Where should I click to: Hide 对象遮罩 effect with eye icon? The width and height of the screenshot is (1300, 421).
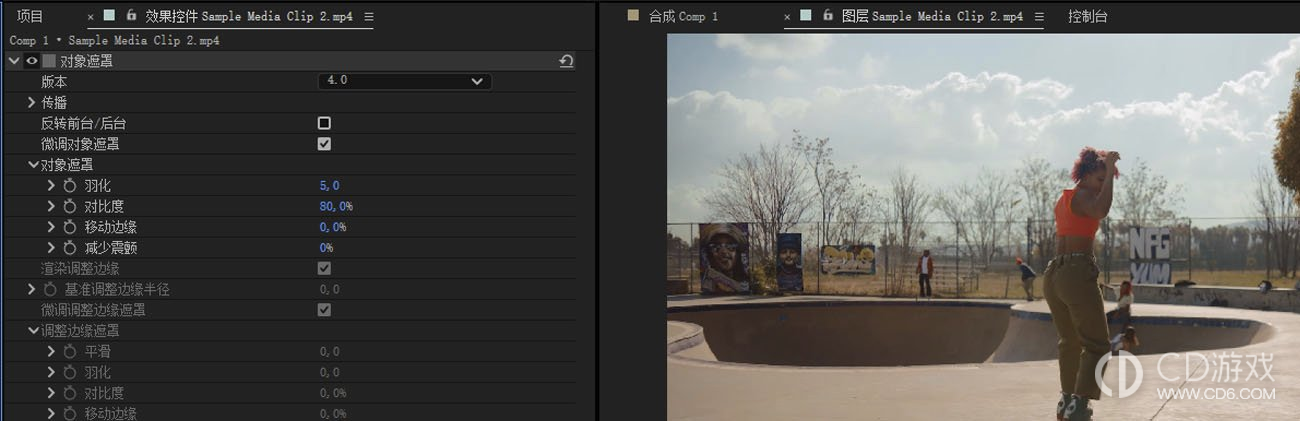31,61
